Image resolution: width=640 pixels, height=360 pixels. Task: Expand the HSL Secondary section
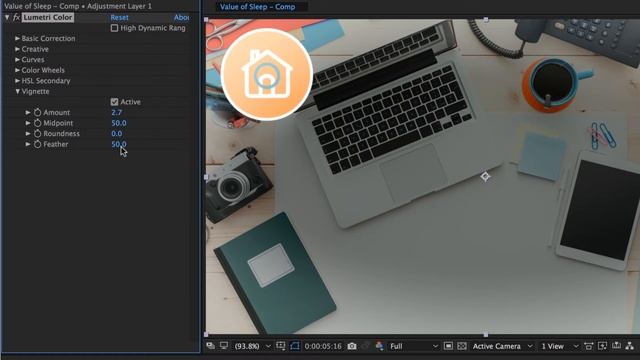coord(17,81)
